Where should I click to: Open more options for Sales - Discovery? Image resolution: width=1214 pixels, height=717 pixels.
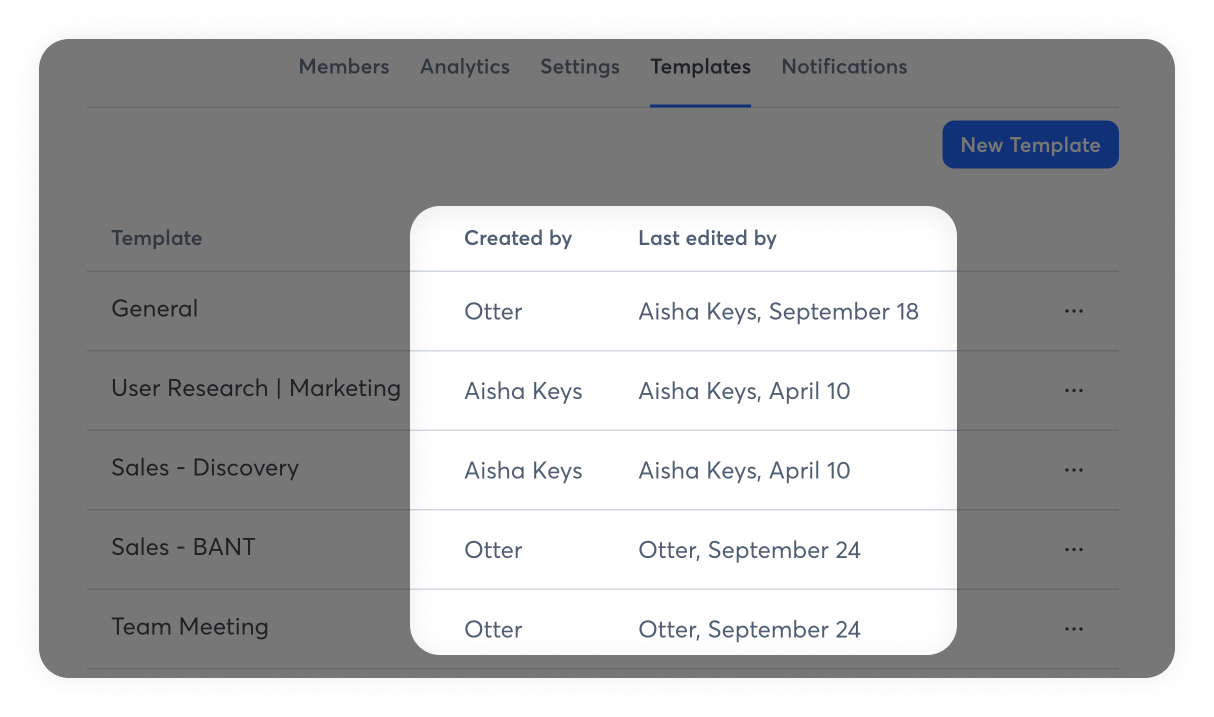[1074, 470]
